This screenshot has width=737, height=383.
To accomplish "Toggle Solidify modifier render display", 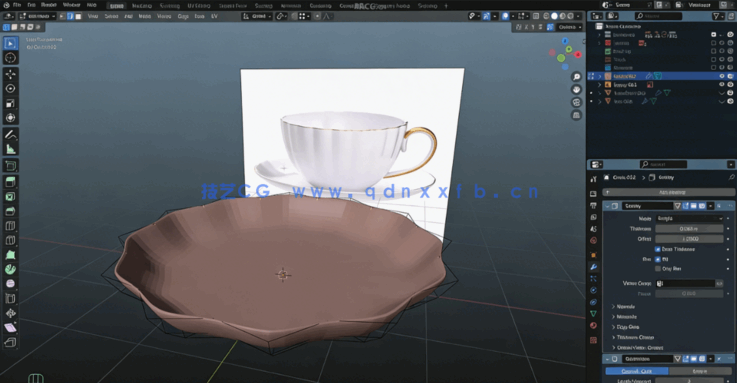I will click(702, 206).
